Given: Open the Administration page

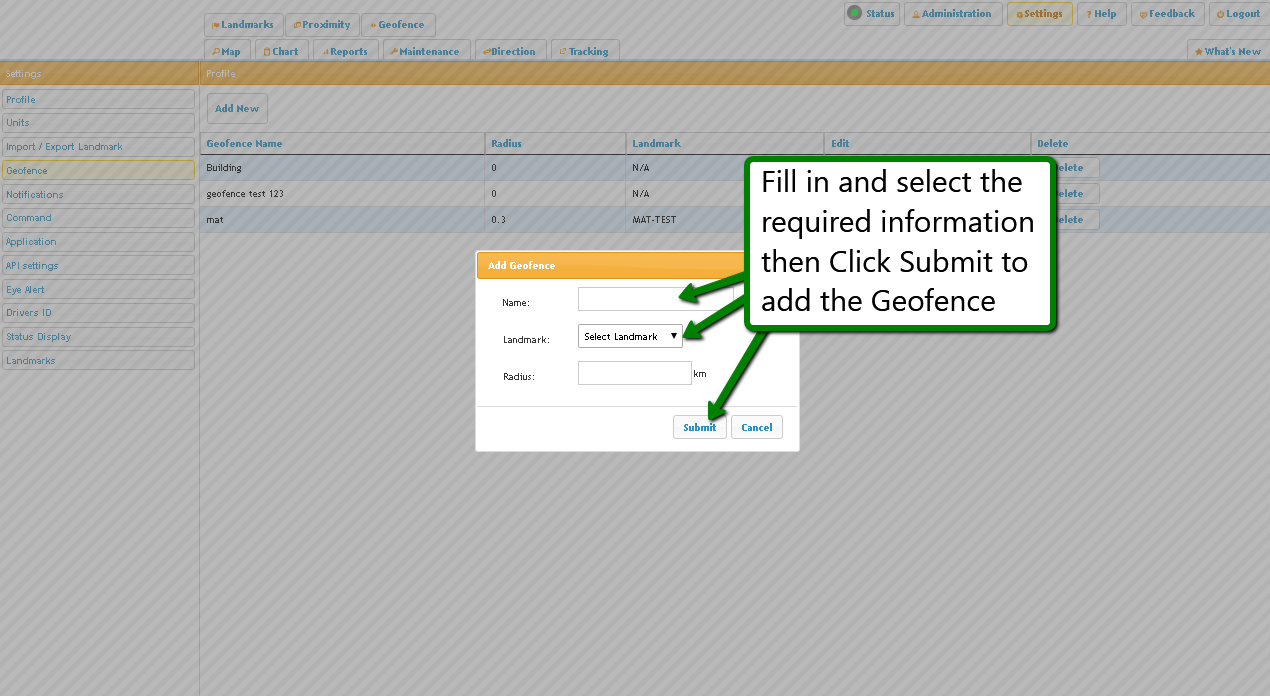Looking at the screenshot, I should click(953, 14).
